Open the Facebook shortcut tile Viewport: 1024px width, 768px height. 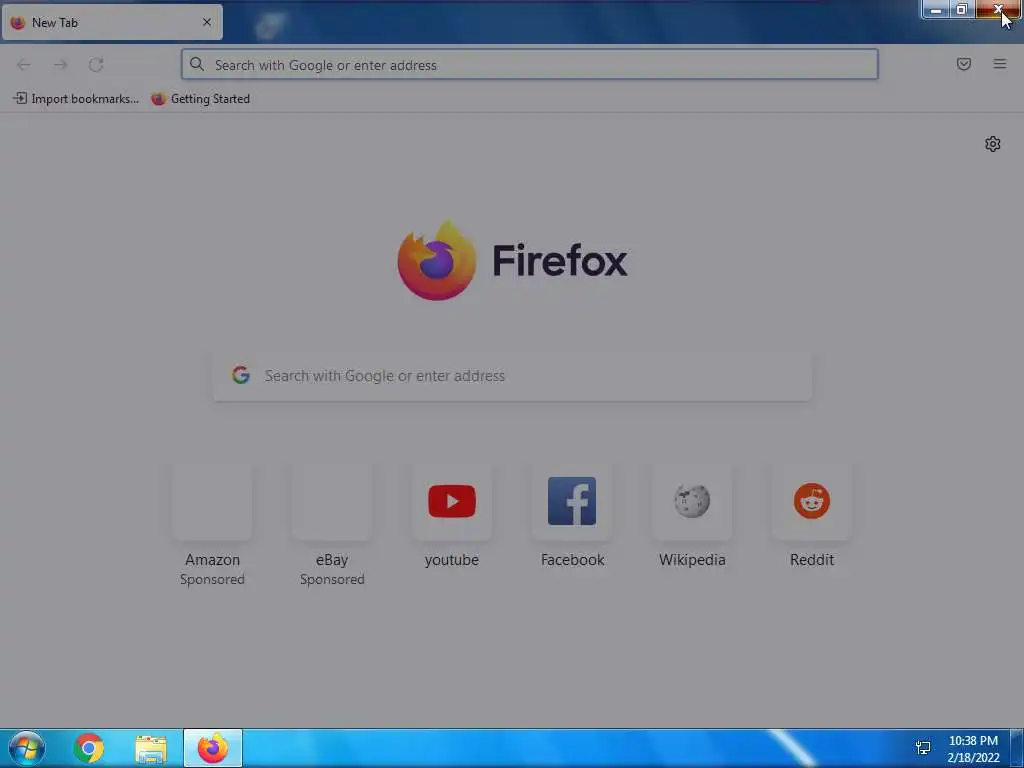572,502
